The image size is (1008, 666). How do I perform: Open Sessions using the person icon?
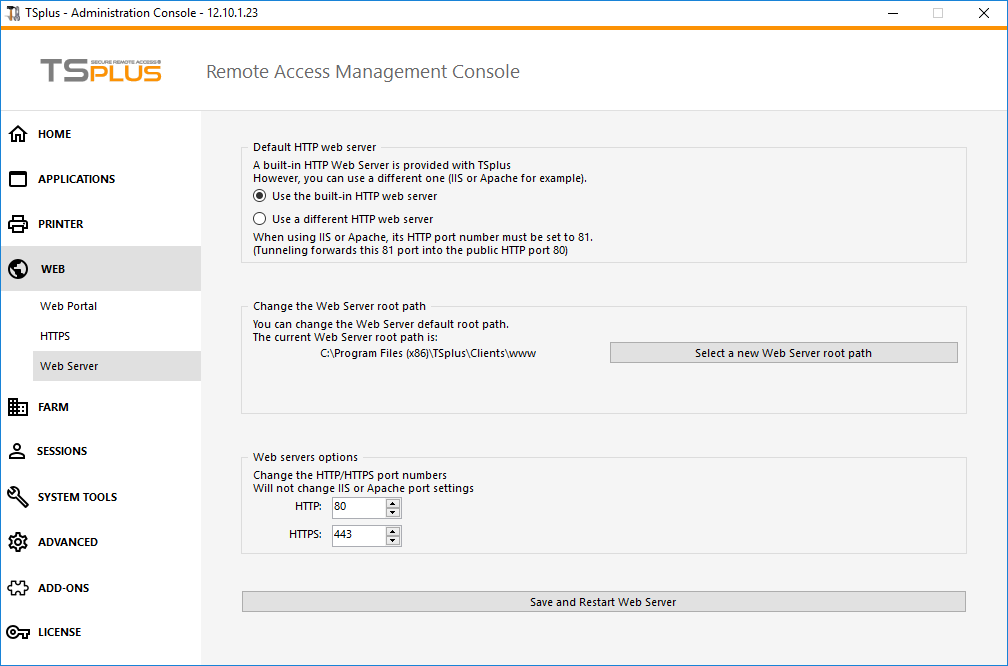[x=17, y=451]
